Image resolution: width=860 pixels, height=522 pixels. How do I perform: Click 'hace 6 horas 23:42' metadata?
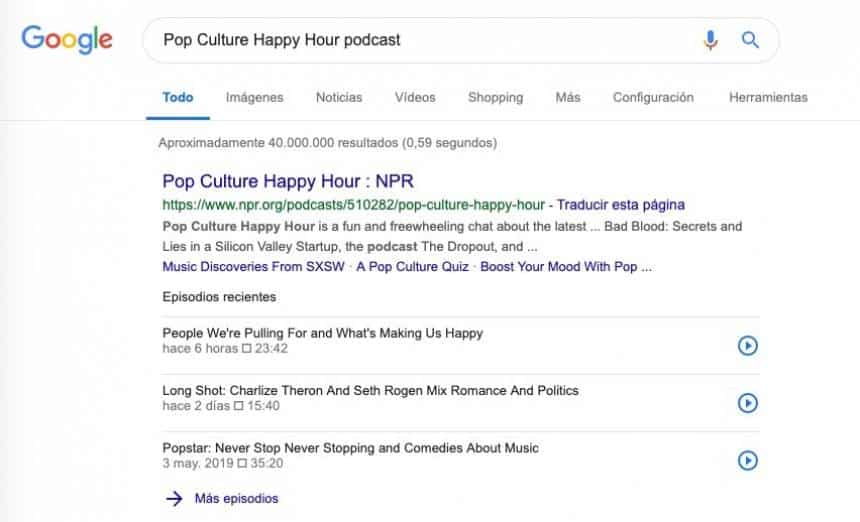pyautogui.click(x=225, y=349)
